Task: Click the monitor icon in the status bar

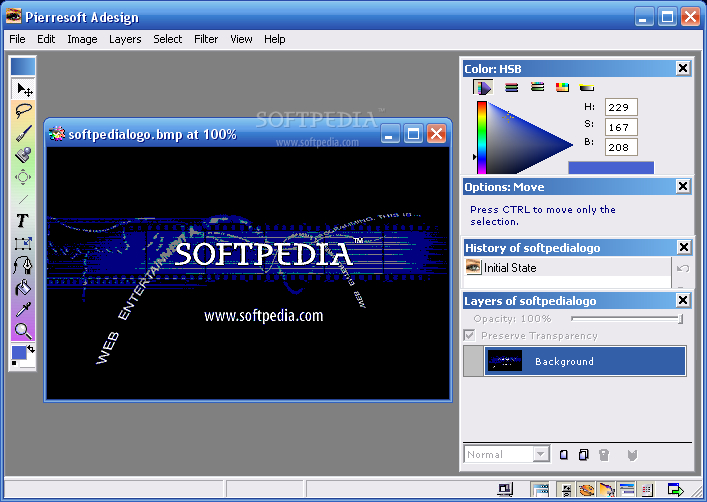Action: coord(505,489)
